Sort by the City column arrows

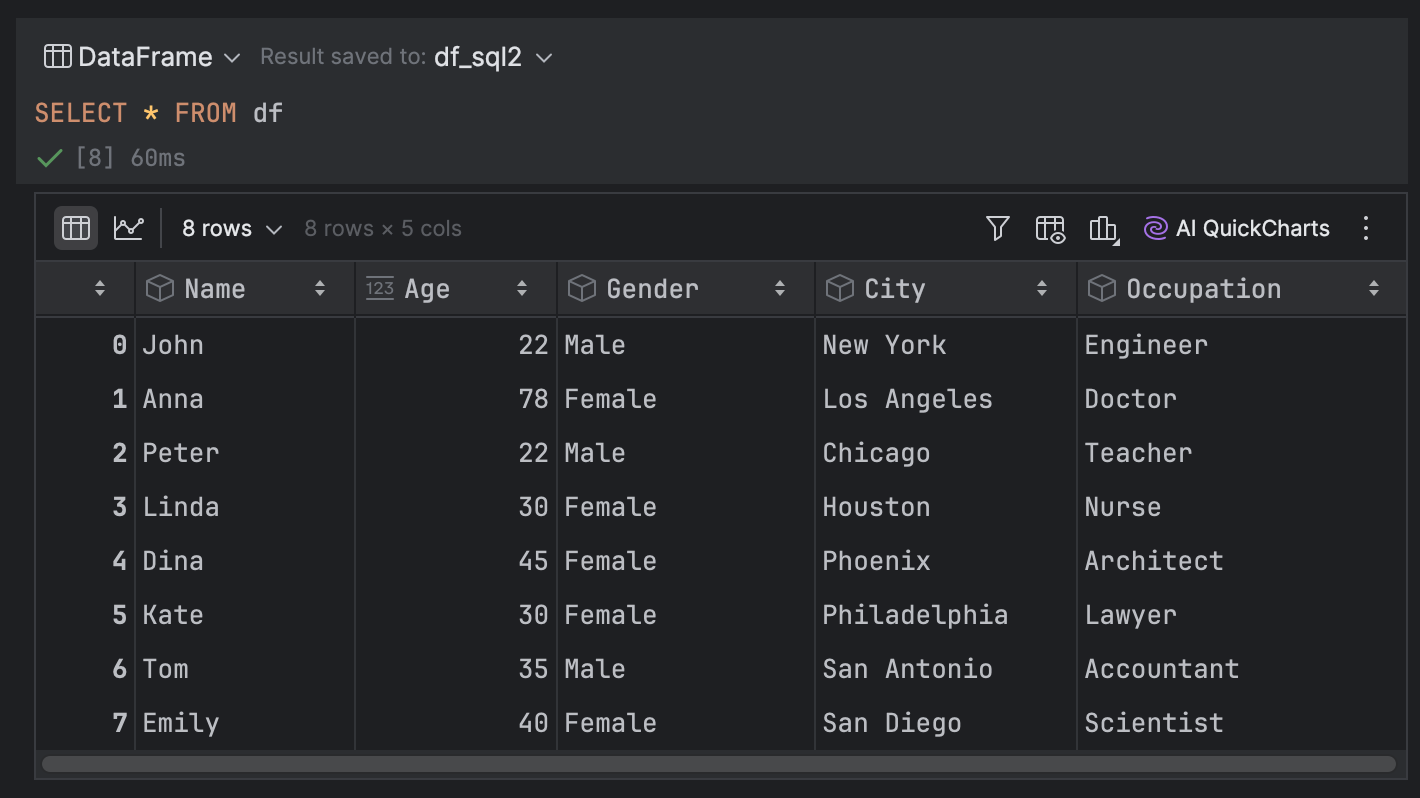tap(1042, 289)
